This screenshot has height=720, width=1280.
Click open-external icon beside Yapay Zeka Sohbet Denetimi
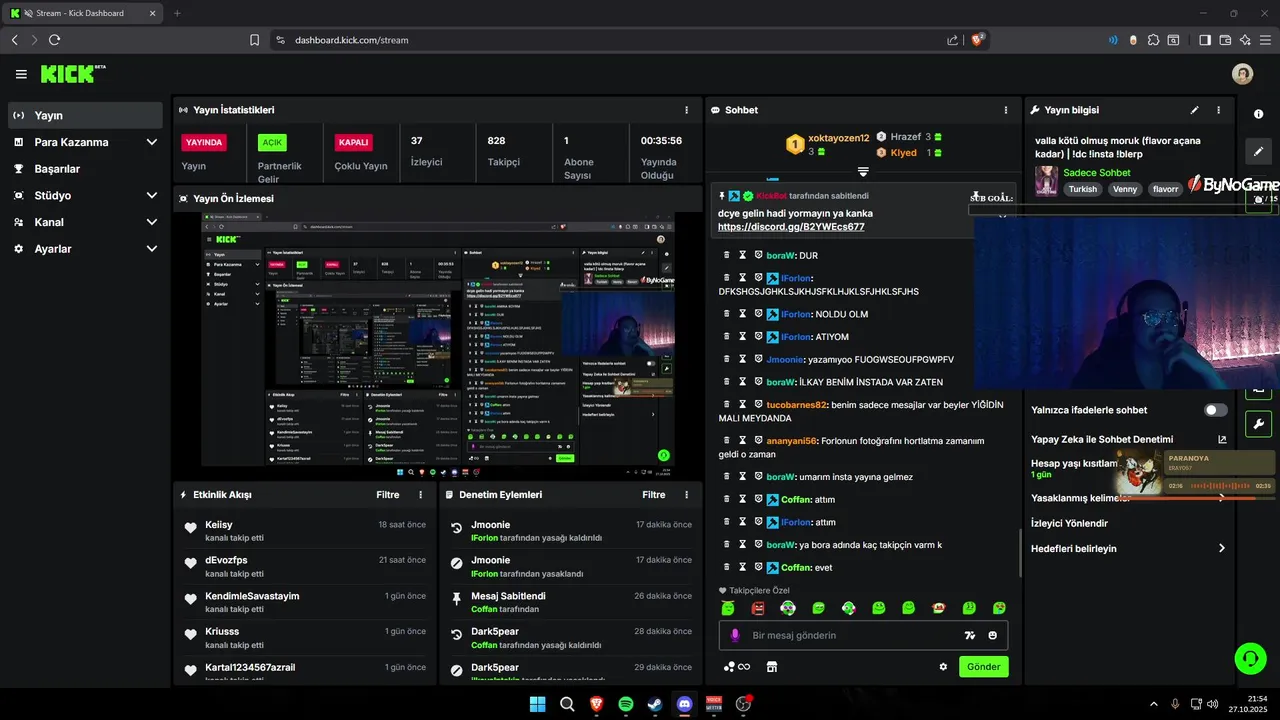(1222, 439)
